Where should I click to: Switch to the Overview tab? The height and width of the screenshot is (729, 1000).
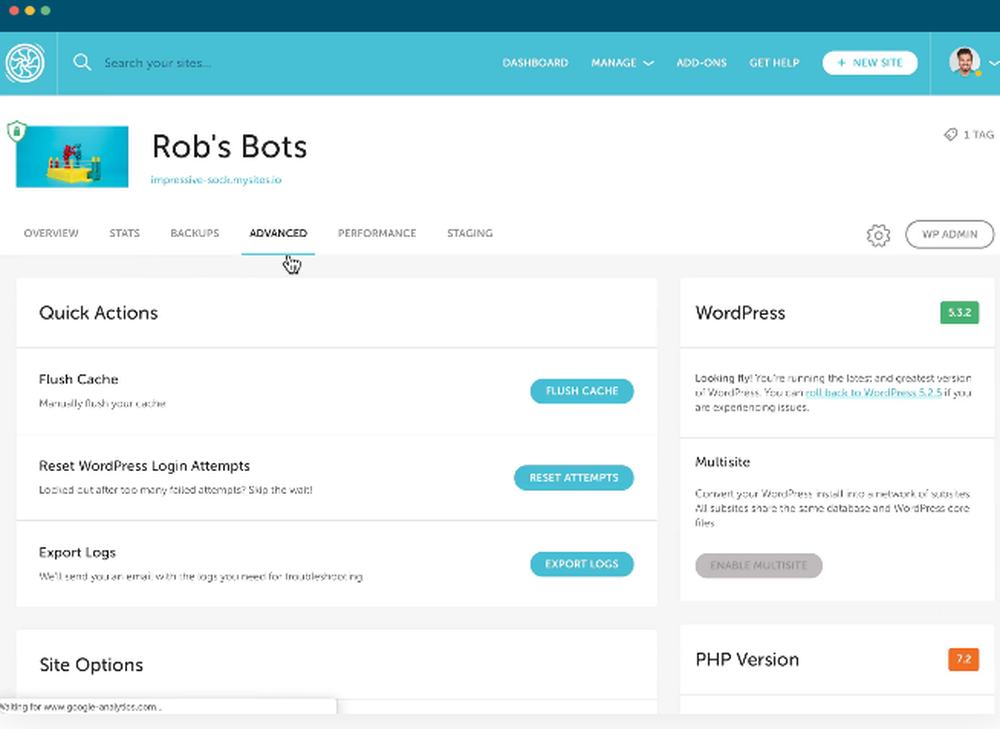pos(51,233)
